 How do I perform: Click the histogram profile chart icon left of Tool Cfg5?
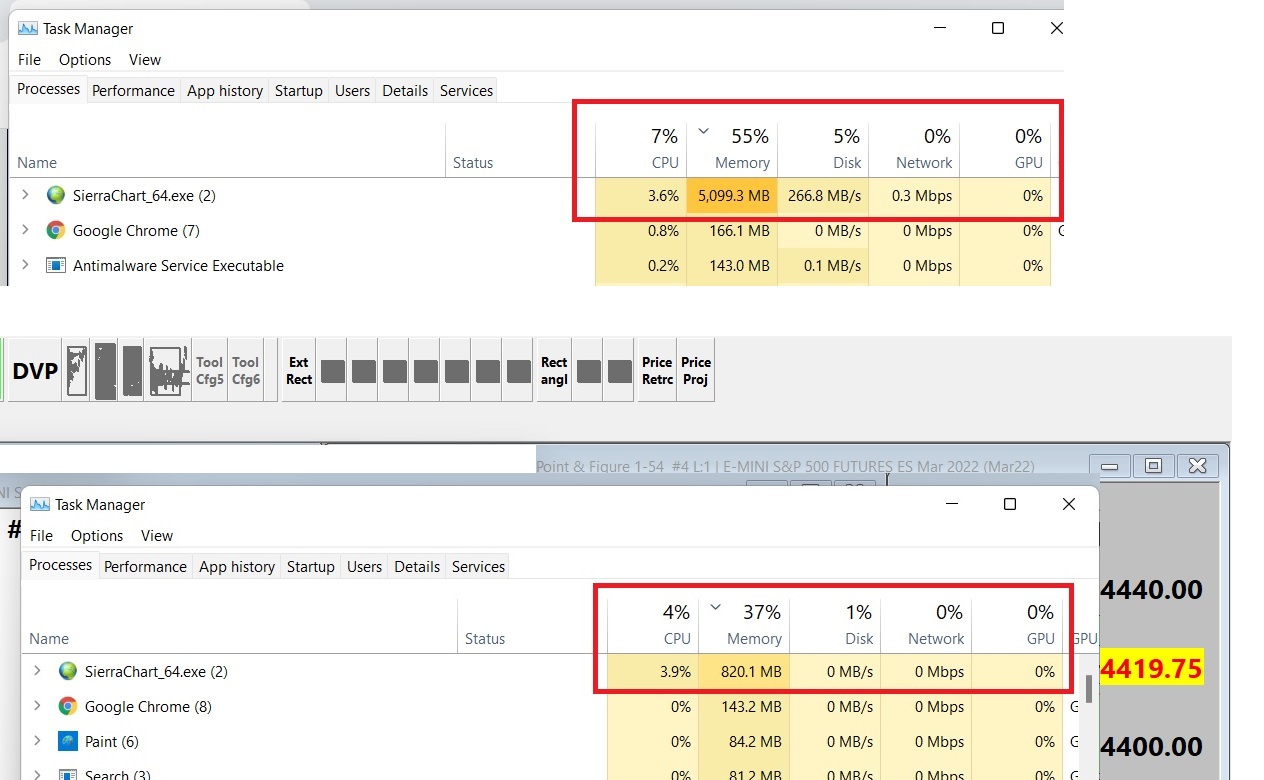[x=169, y=371]
